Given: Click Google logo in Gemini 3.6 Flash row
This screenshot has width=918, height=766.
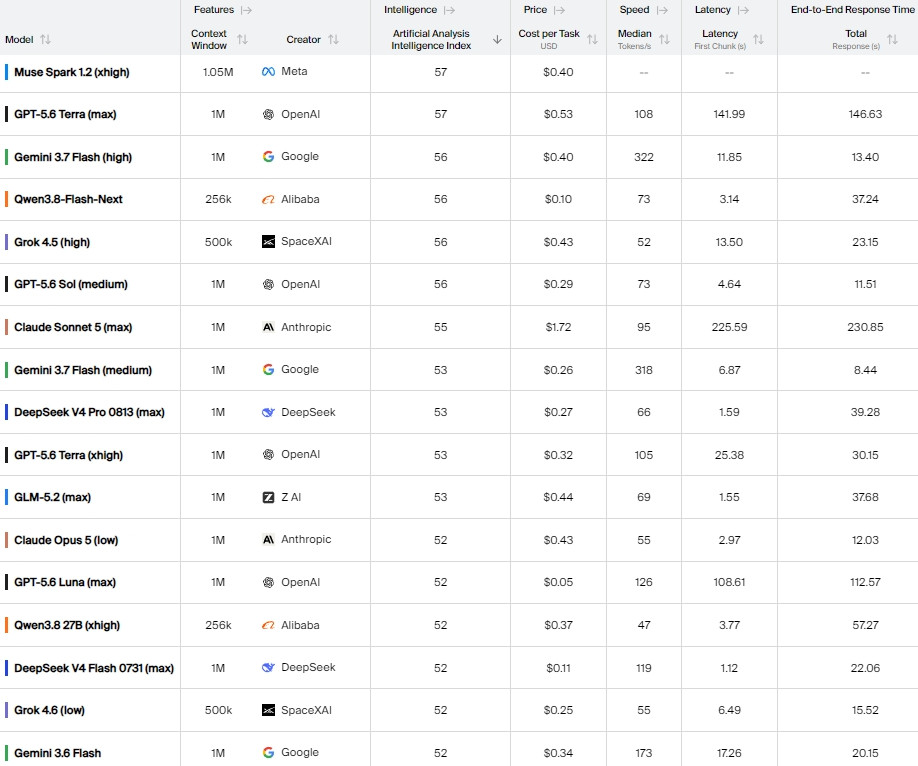Looking at the screenshot, I should (268, 753).
